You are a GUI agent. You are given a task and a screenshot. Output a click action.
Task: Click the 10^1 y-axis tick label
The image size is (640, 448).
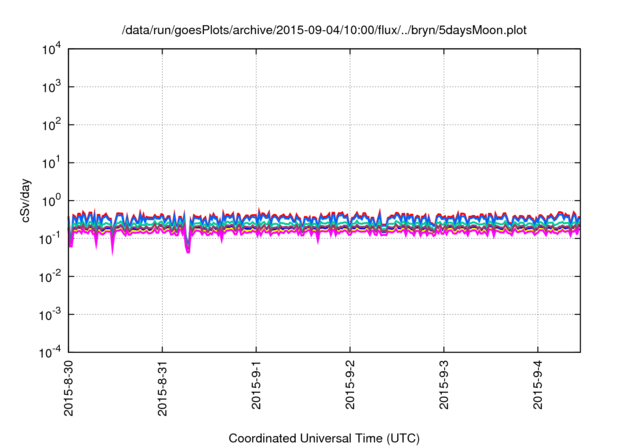point(51,163)
